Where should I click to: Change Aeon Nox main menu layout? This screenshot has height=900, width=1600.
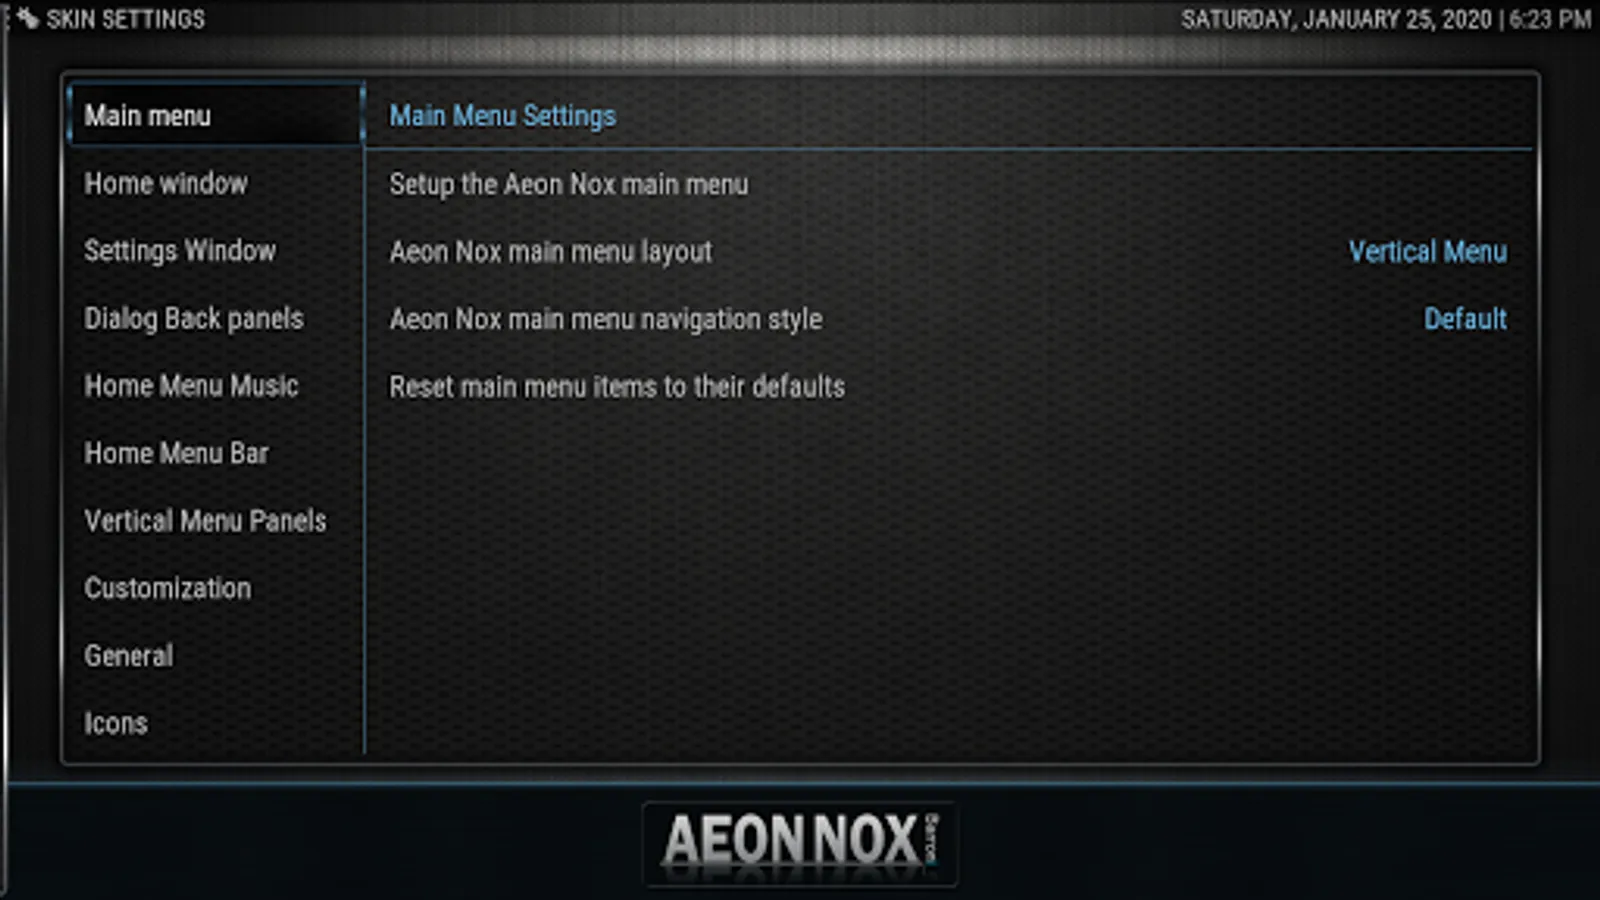950,251
